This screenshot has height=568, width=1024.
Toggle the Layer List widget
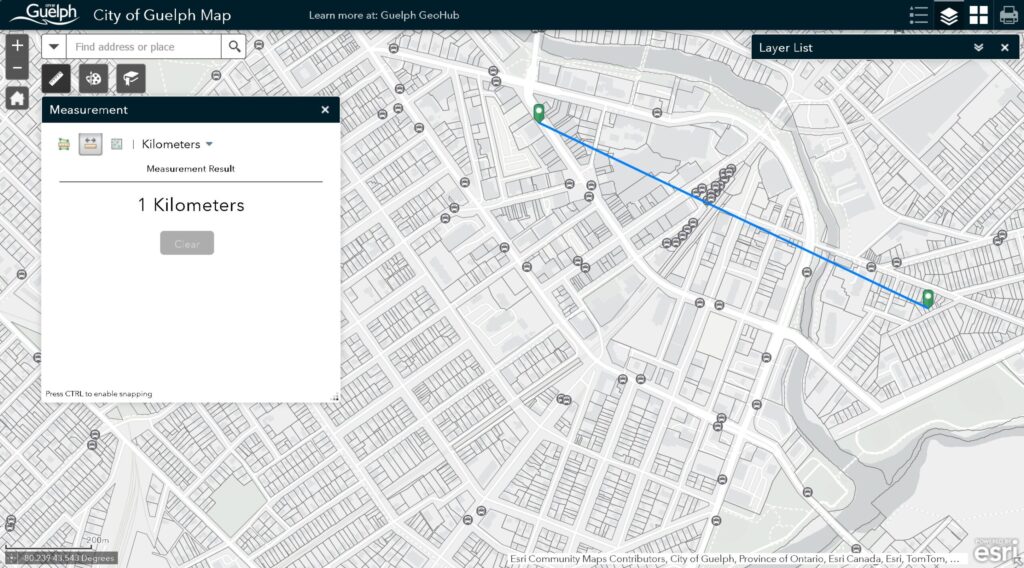(949, 15)
